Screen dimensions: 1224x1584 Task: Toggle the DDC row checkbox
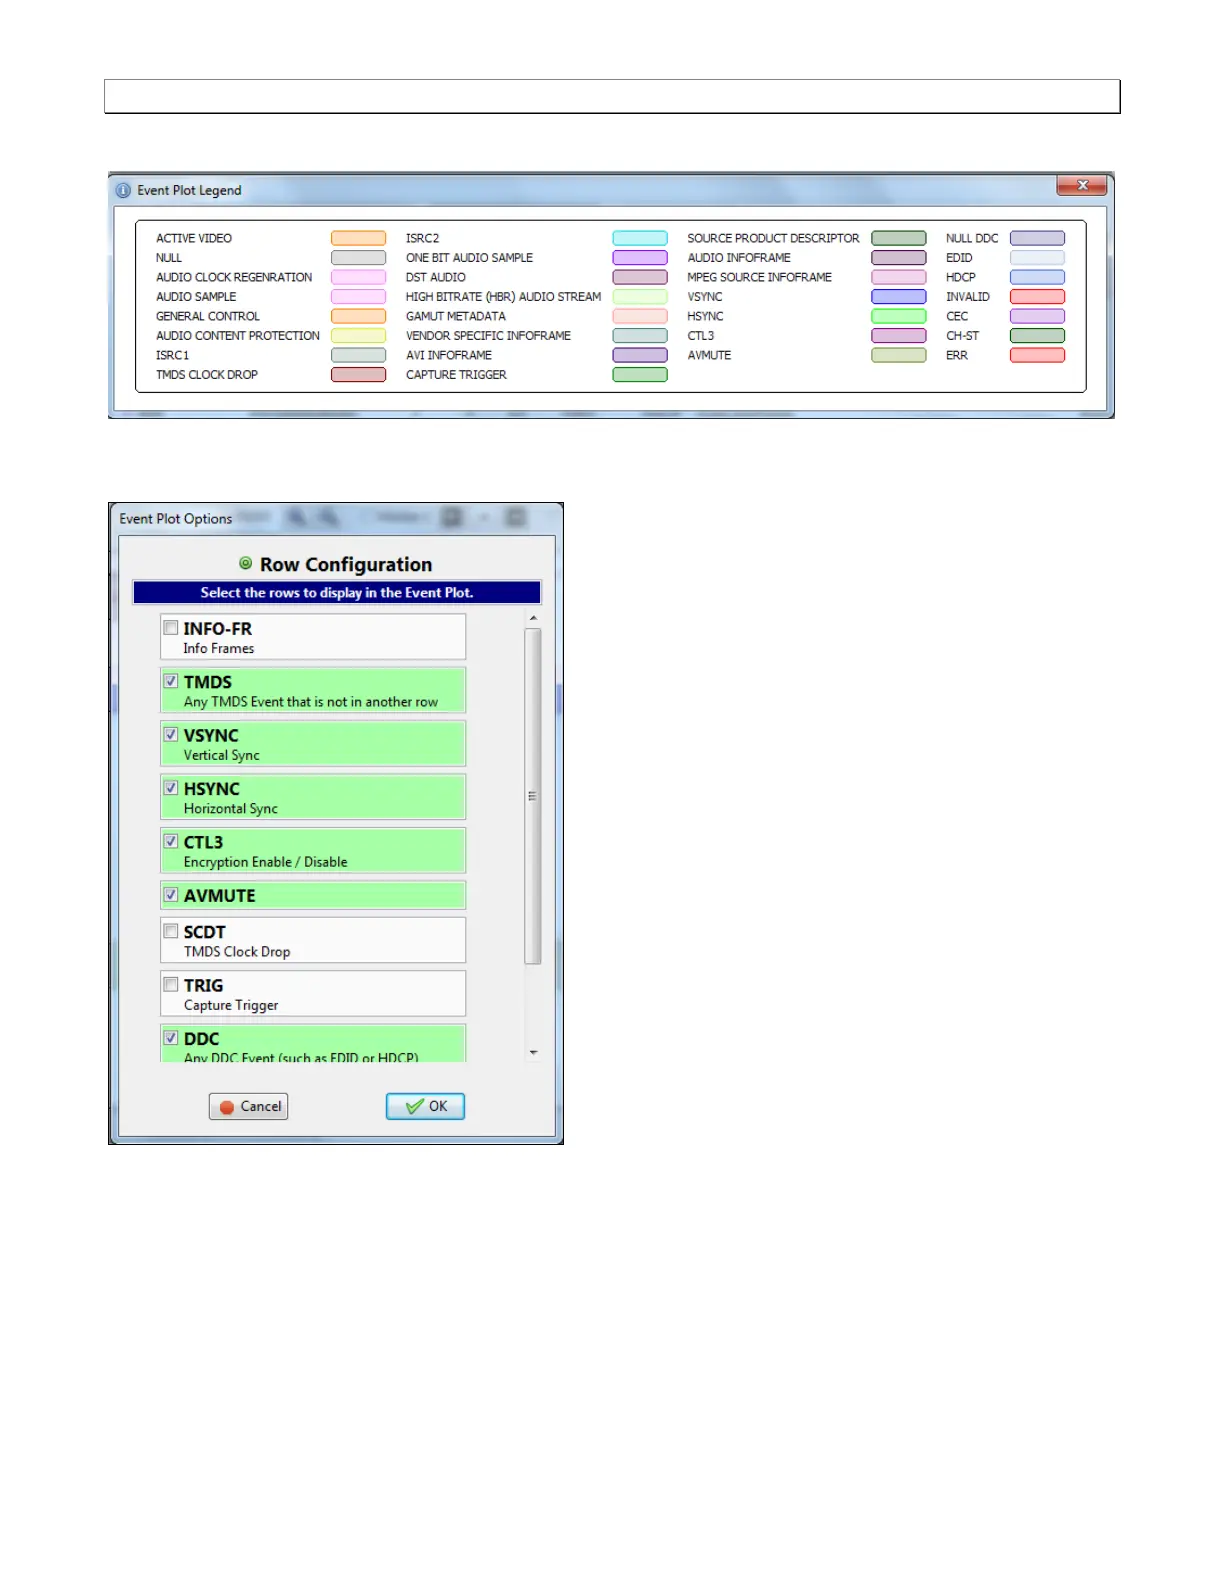coord(171,1038)
